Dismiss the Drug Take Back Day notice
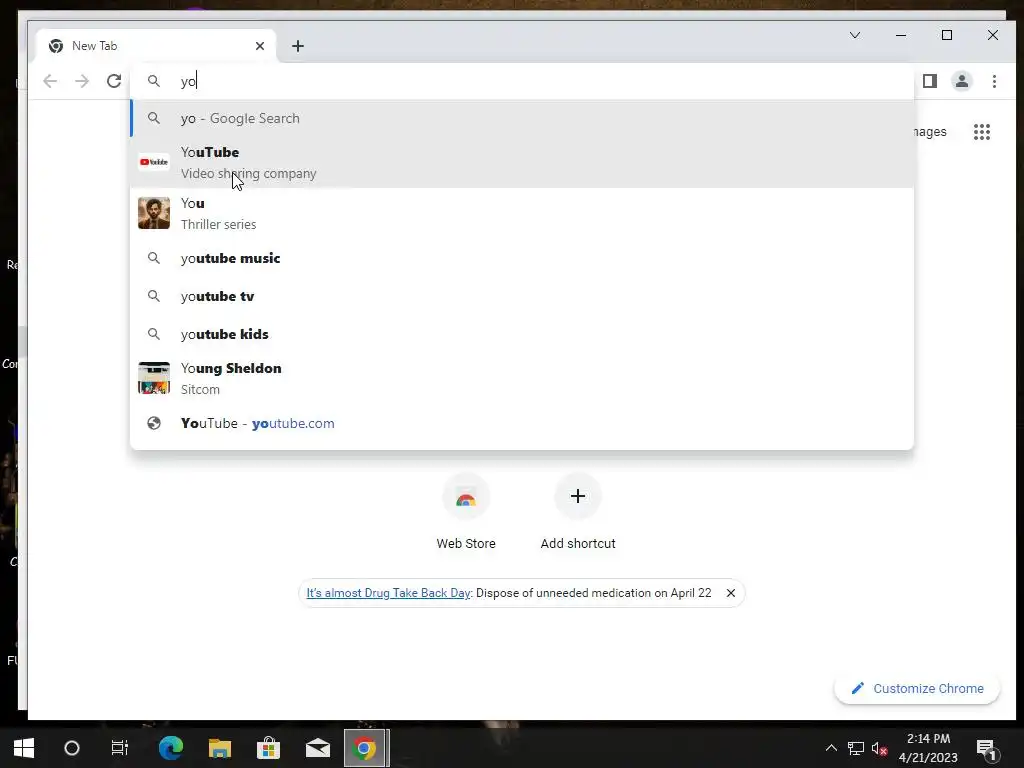 pos(731,593)
